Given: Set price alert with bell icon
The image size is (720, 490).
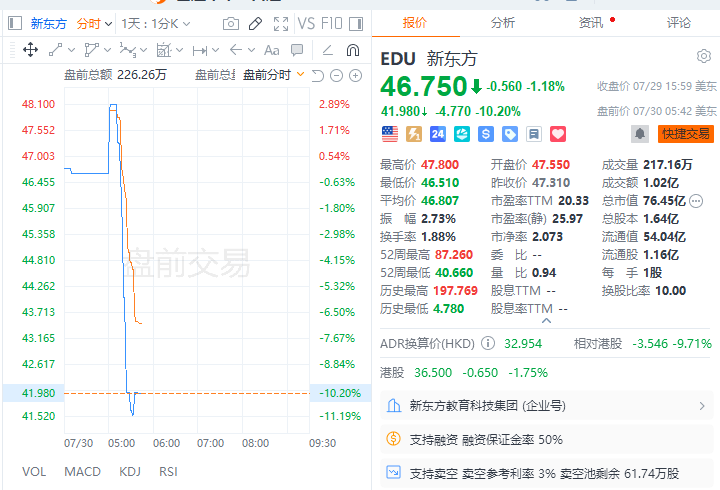Looking at the screenshot, I should 640,134.
